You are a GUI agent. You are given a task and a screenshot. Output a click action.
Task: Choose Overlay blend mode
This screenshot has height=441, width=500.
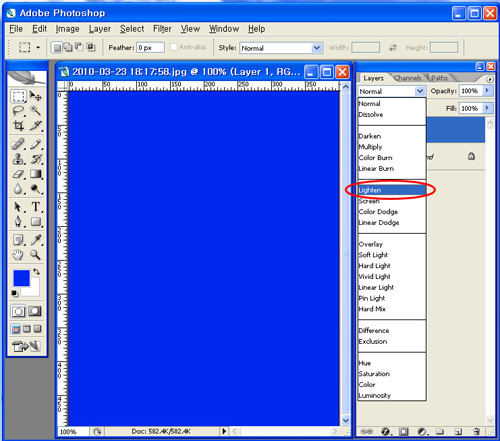pyautogui.click(x=392, y=244)
